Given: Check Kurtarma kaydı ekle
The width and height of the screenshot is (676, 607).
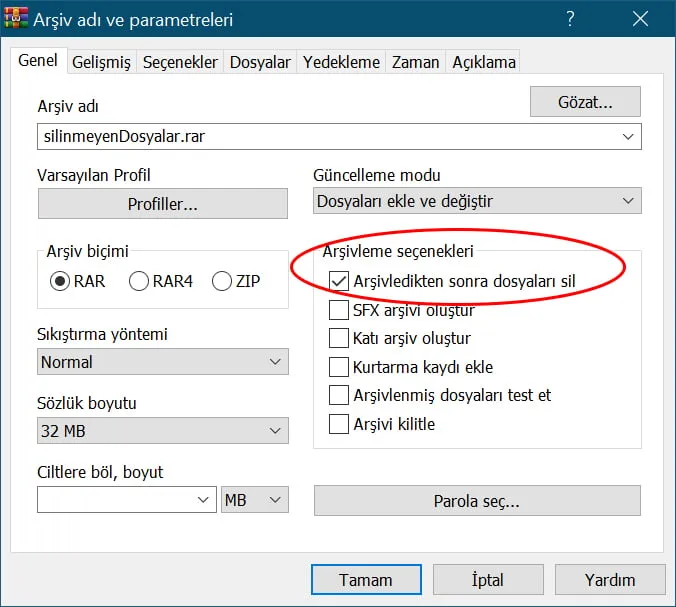Looking at the screenshot, I should point(410,367).
